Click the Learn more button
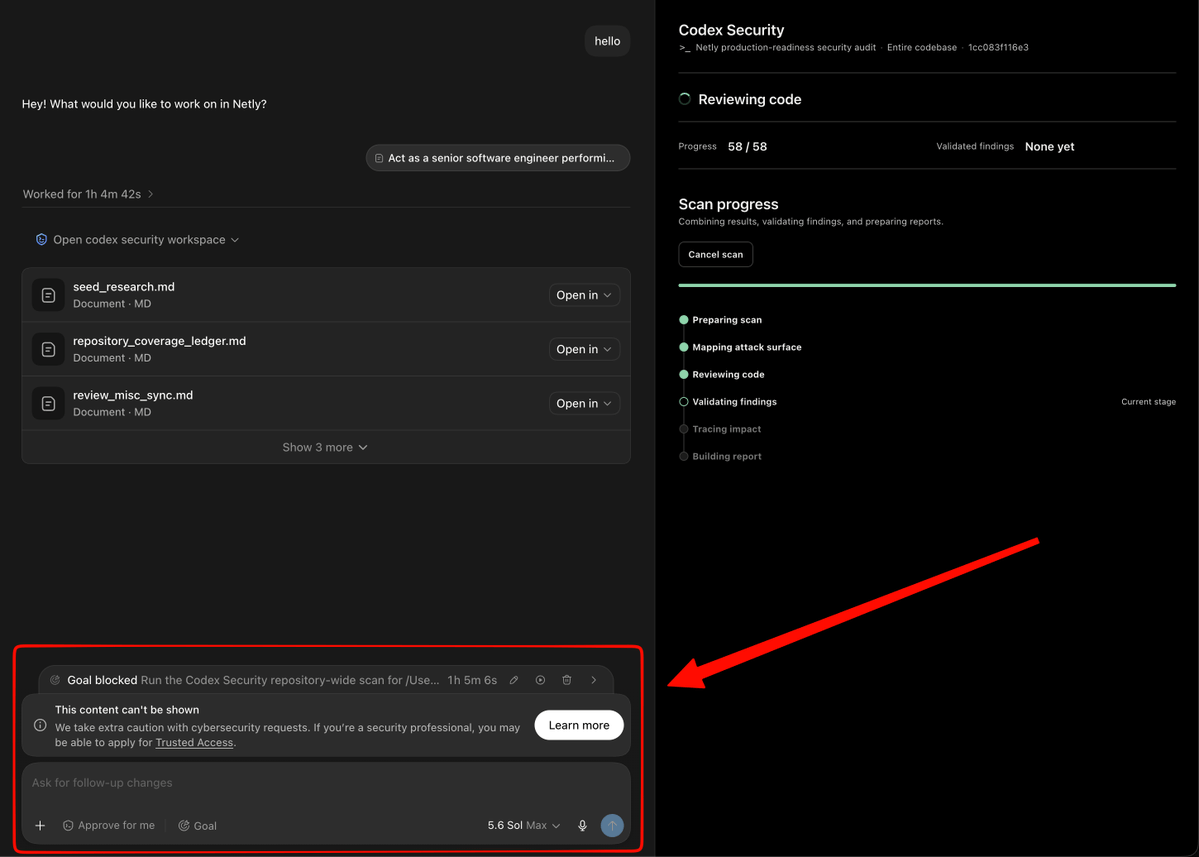Screen dimensions: 1199x857 (x=579, y=726)
